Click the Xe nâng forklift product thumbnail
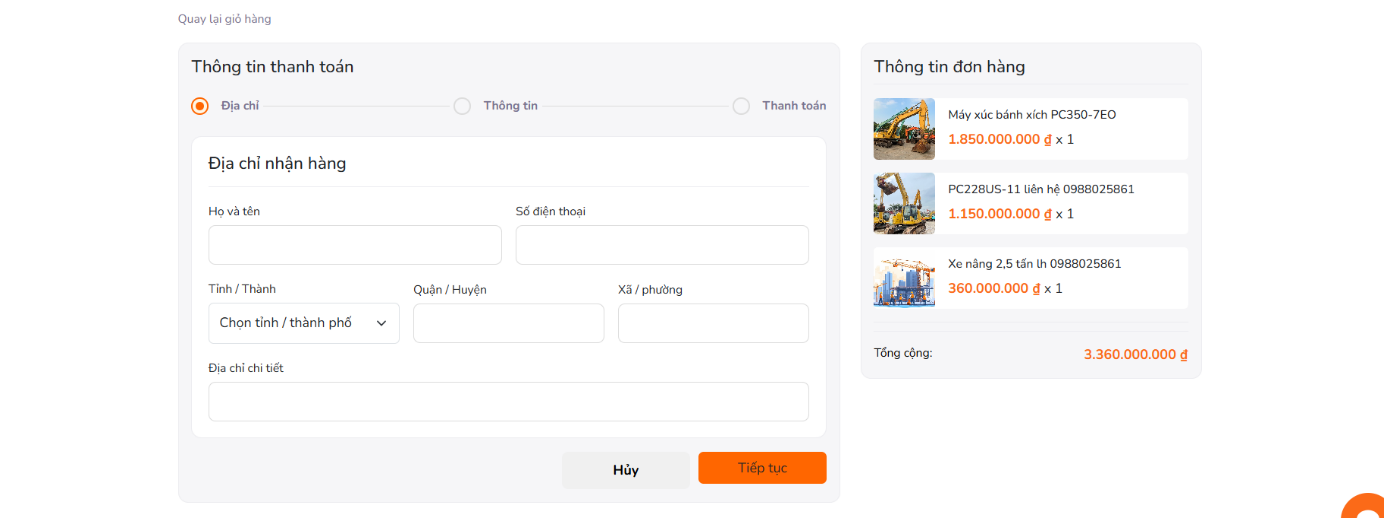 (904, 278)
